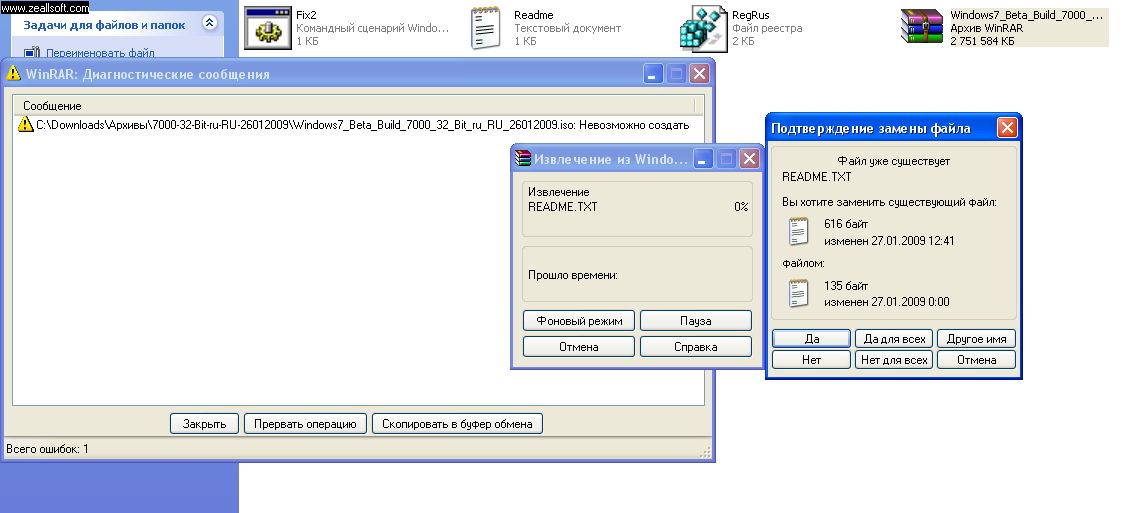Click 'Другое имя' to rename the file

(x=977, y=339)
